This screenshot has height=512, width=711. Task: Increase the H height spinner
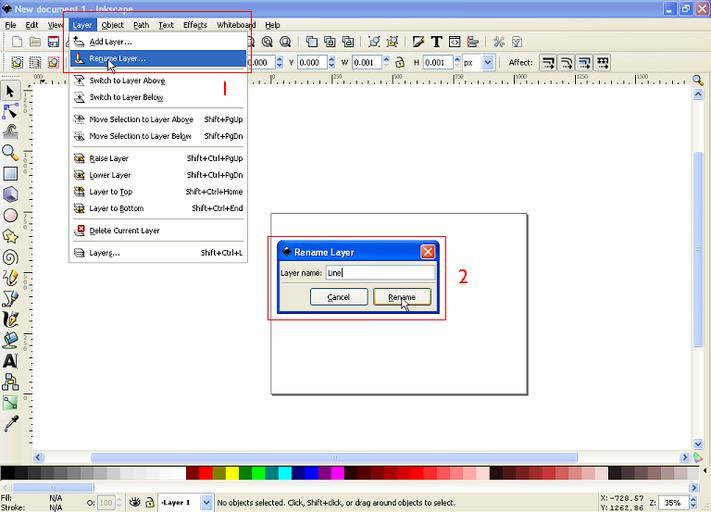tap(457, 59)
